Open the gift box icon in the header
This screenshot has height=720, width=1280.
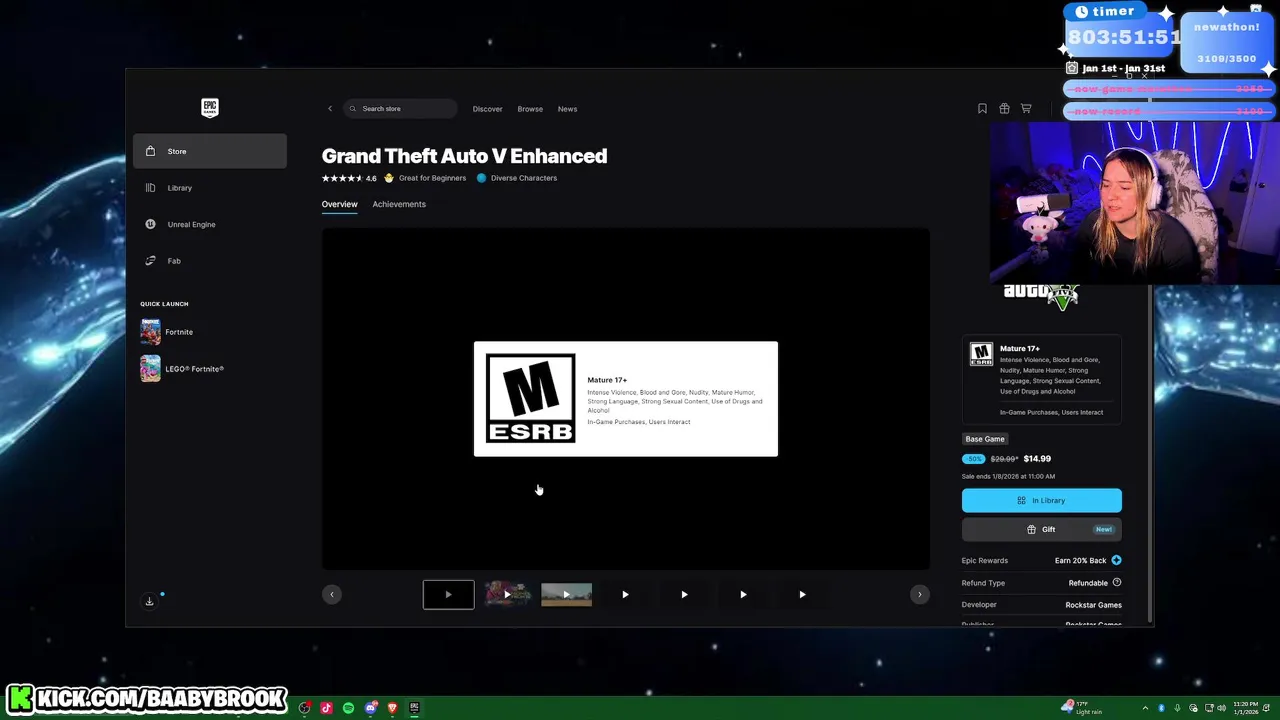pyautogui.click(x=1004, y=109)
